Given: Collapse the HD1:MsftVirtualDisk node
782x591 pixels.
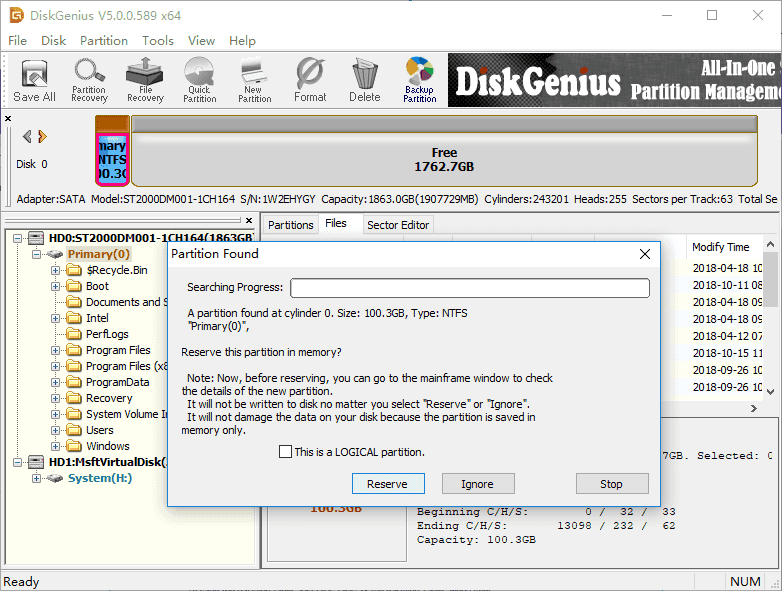Looking at the screenshot, I should tap(17, 462).
